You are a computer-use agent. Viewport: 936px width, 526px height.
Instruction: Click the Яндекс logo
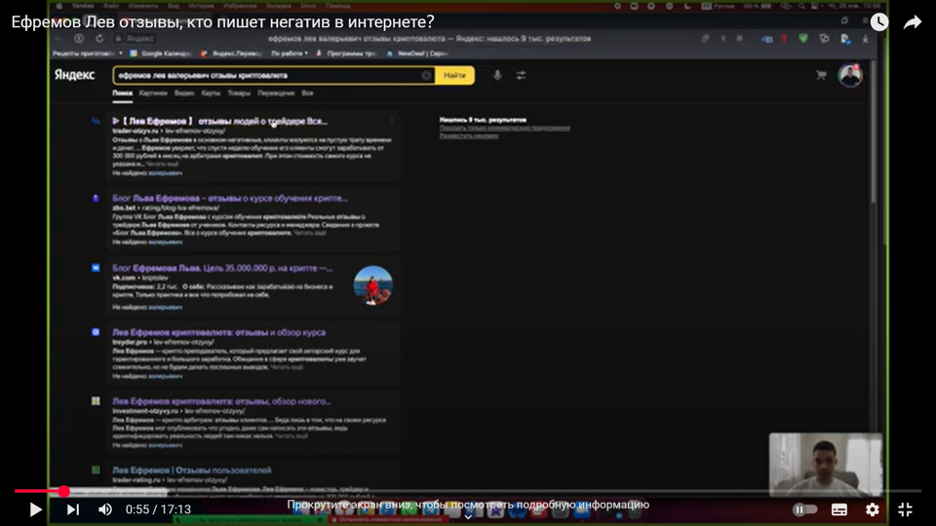point(75,75)
